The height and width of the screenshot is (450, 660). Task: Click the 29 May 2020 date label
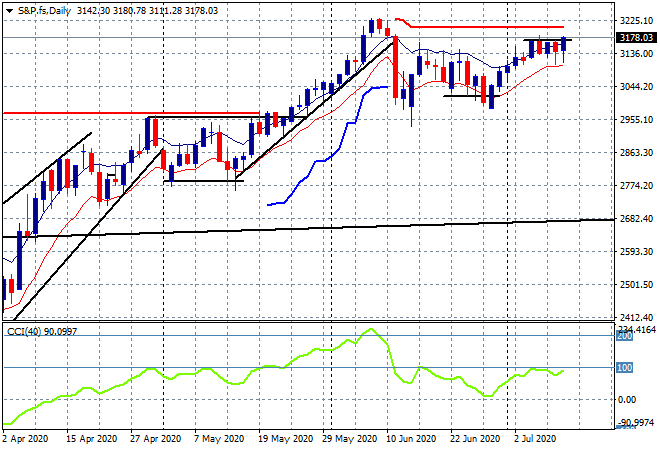coord(350,439)
